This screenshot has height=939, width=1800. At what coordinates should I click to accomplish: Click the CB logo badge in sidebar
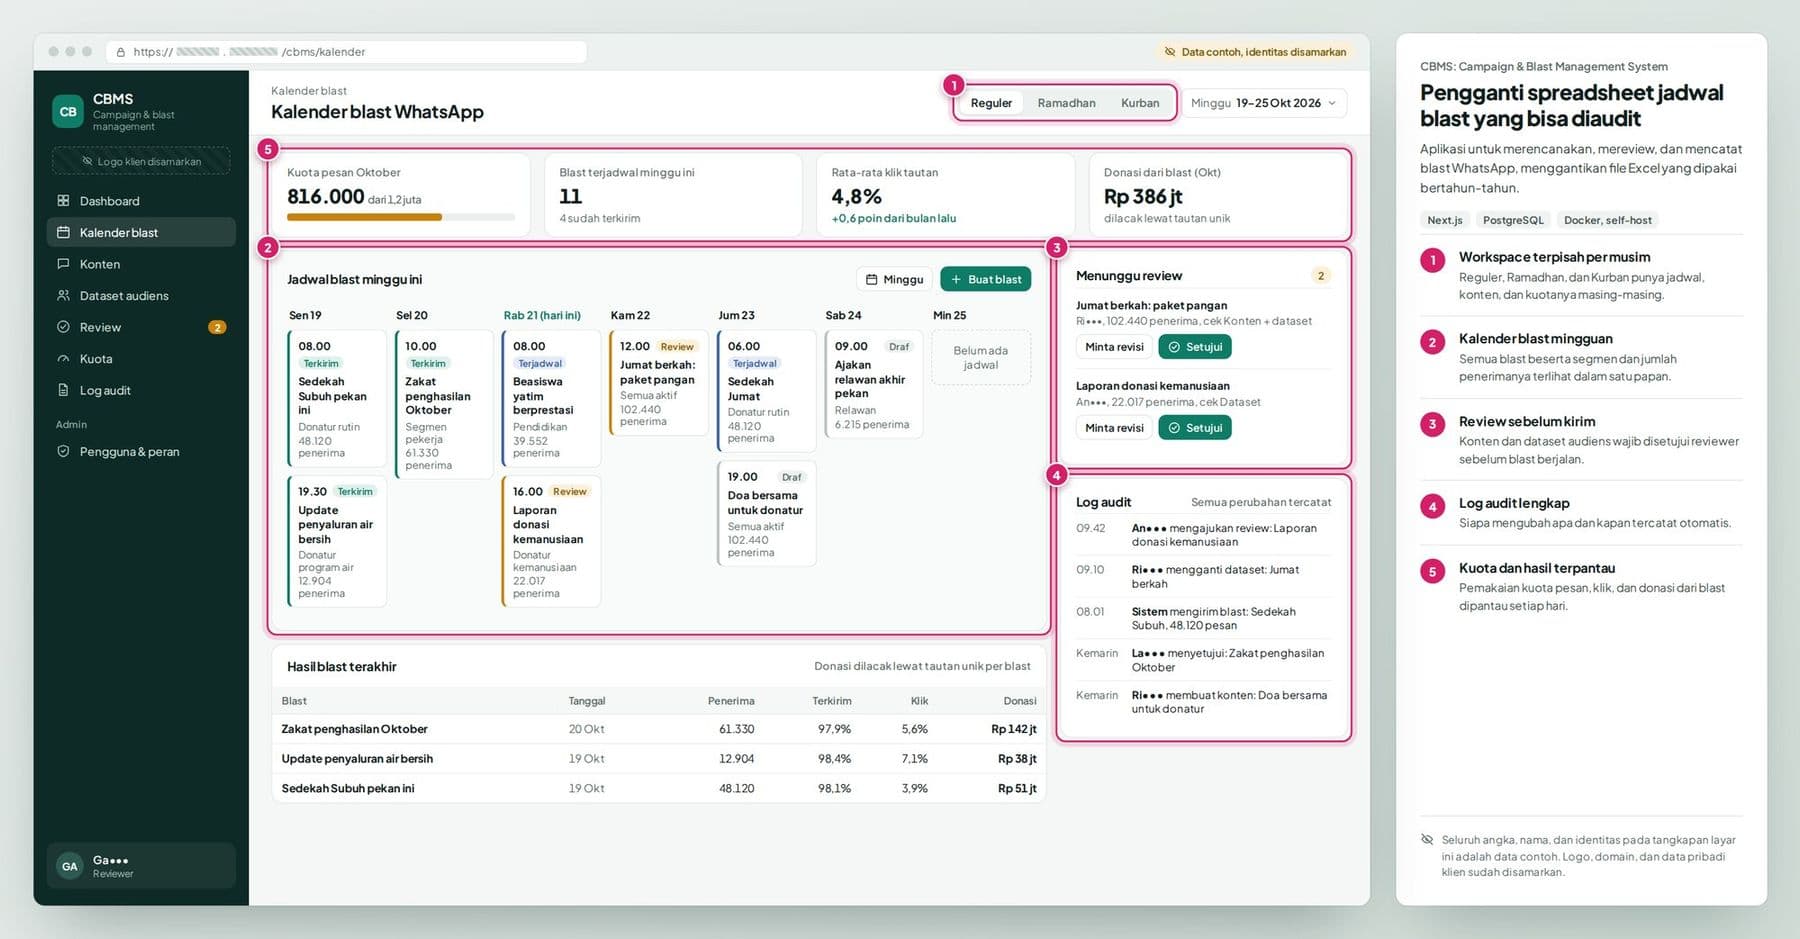(68, 112)
